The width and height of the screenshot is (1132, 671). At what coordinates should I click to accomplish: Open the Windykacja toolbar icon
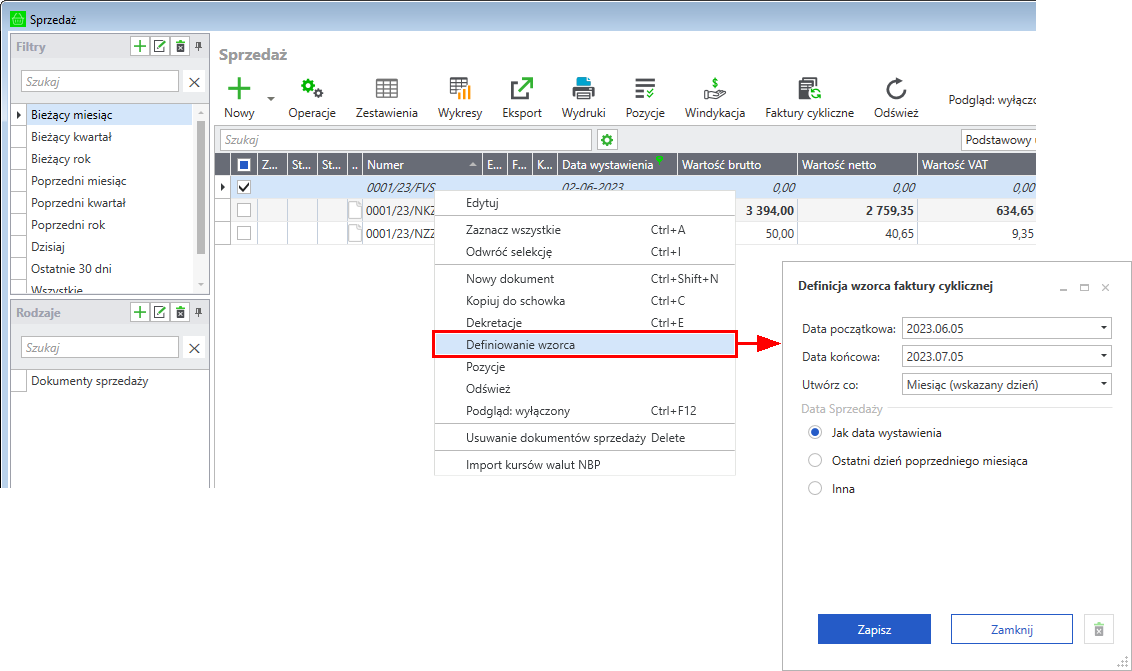pos(714,90)
